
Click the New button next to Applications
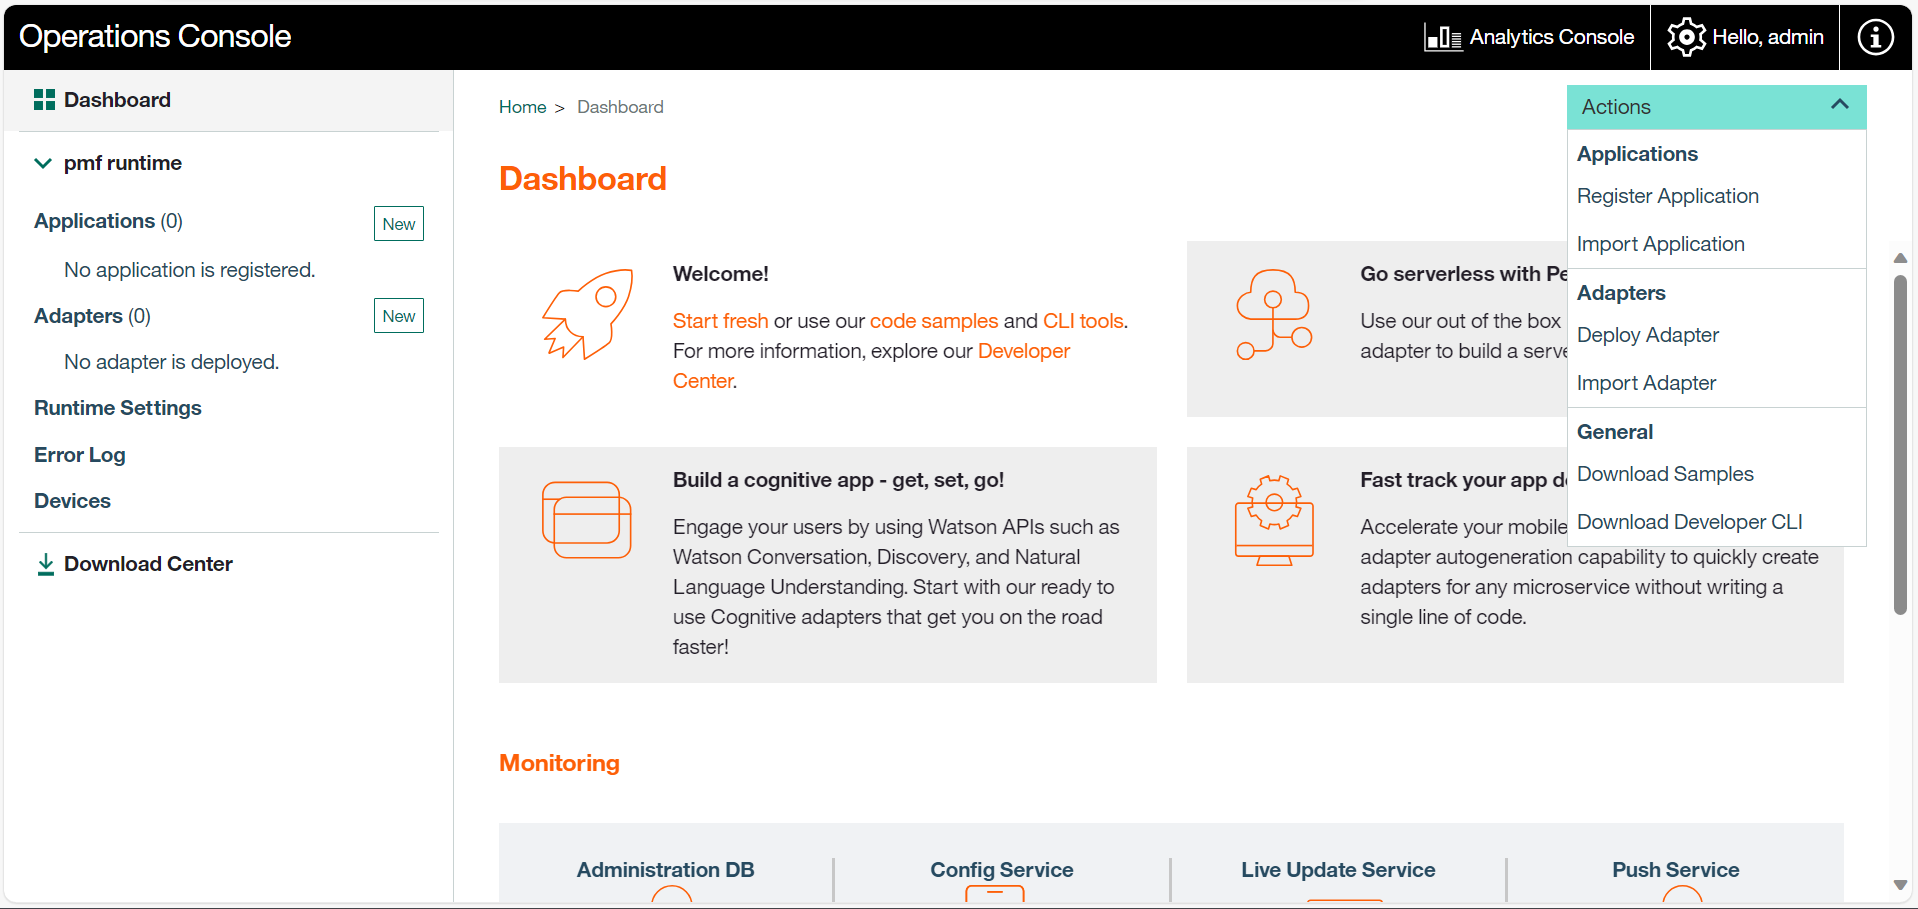coord(399,224)
